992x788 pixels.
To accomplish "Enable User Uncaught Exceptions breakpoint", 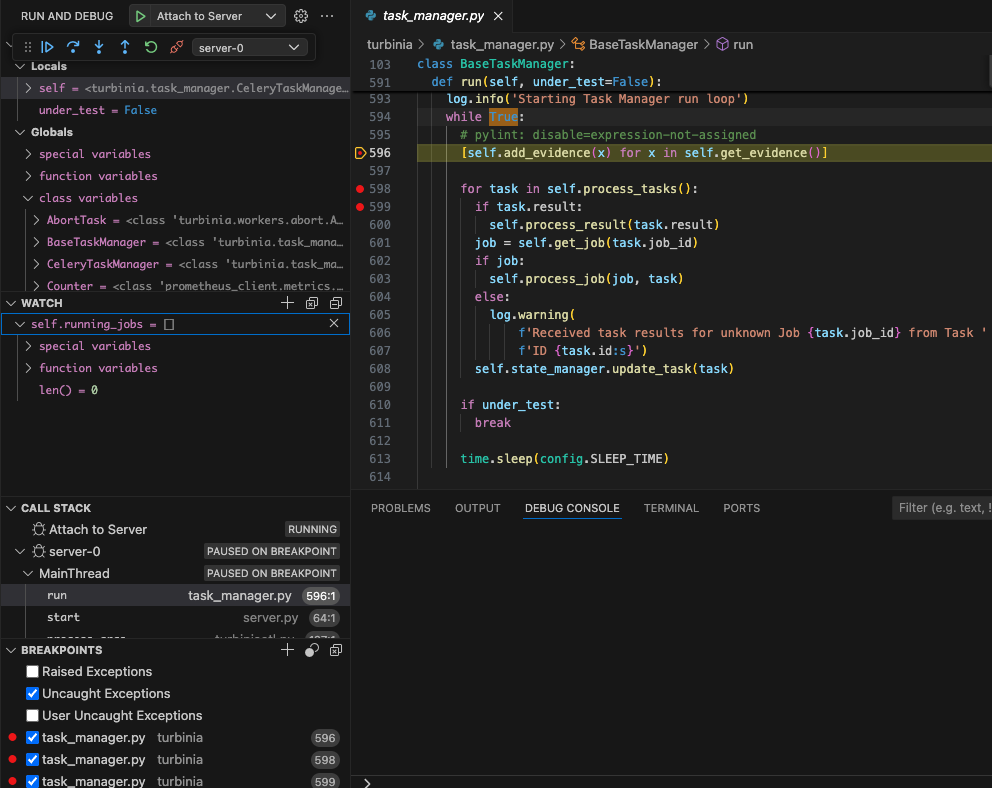I will click(x=32, y=715).
